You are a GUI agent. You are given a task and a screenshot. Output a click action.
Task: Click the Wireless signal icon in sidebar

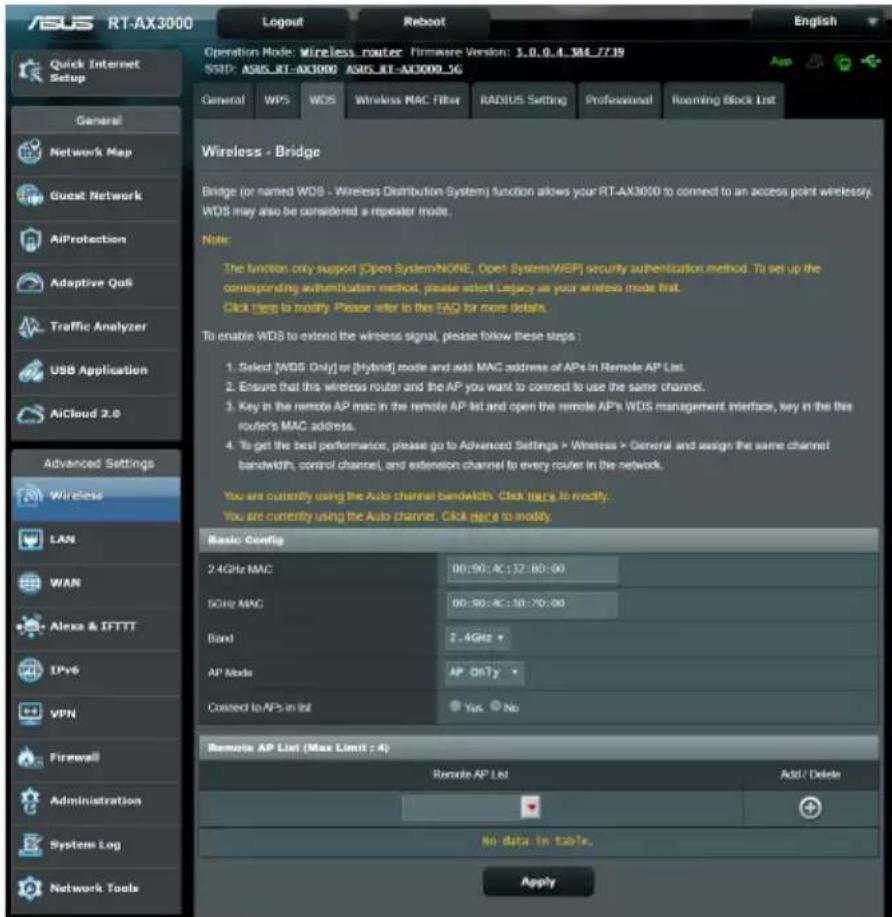[30, 496]
